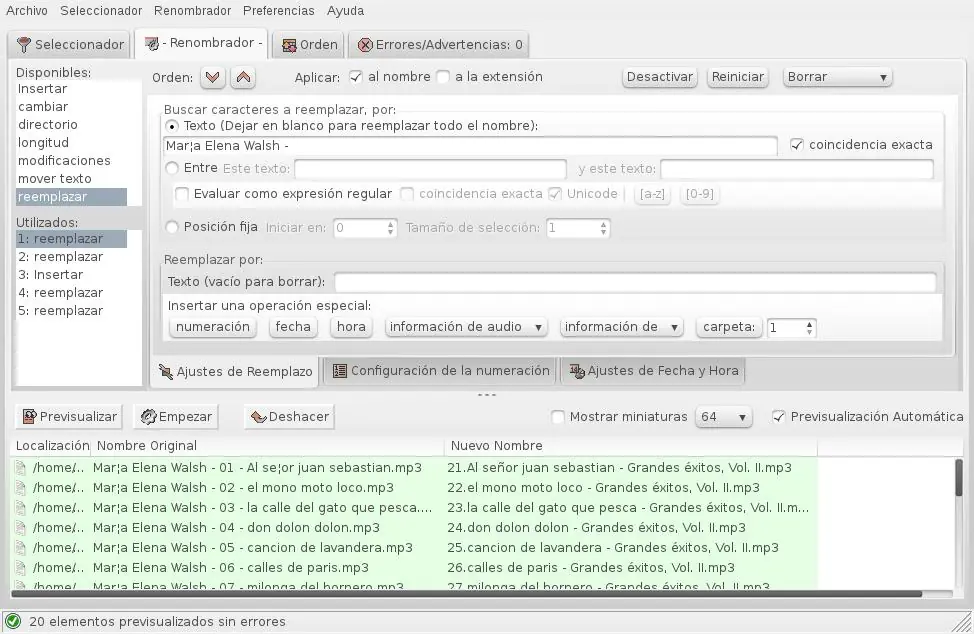Enable 'Mostrar miniaturas' checkbox

[558, 417]
